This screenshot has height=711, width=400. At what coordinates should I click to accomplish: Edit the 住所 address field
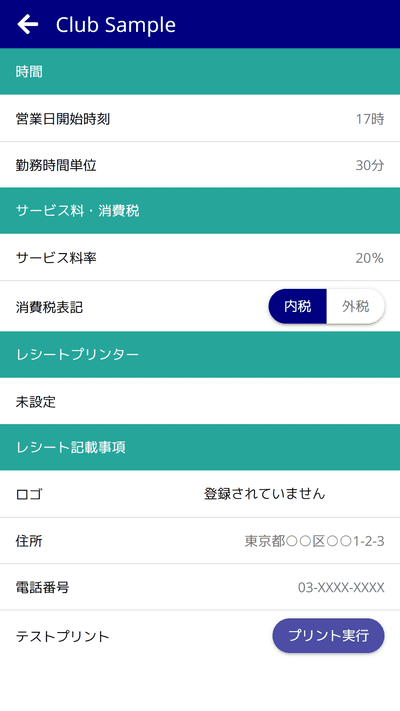click(200, 541)
